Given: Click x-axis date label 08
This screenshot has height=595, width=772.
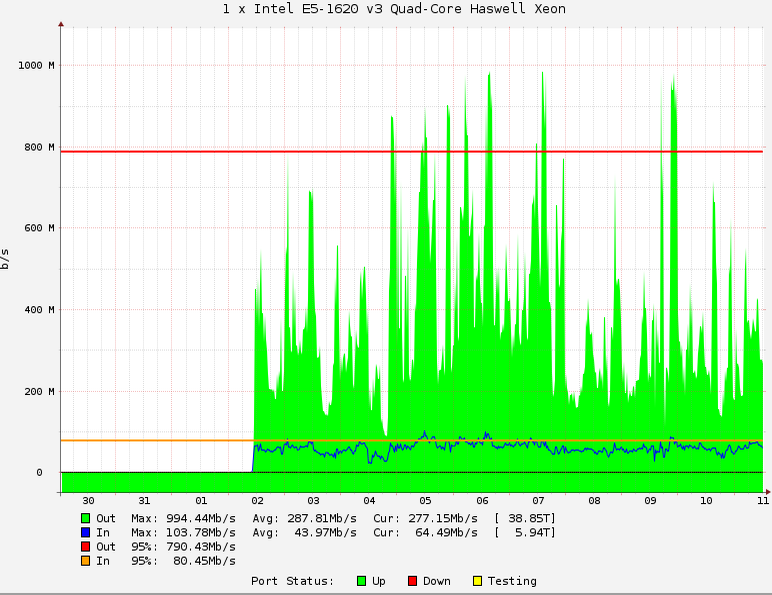Looking at the screenshot, I should pyautogui.click(x=594, y=500).
